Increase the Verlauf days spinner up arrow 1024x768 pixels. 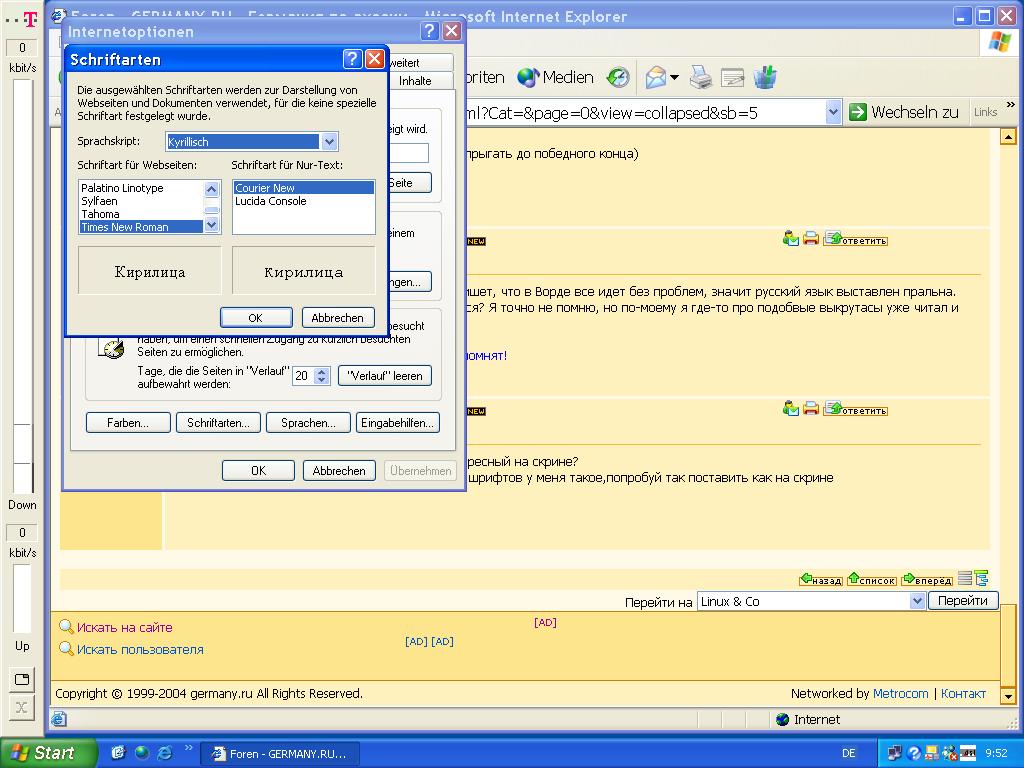[321, 372]
